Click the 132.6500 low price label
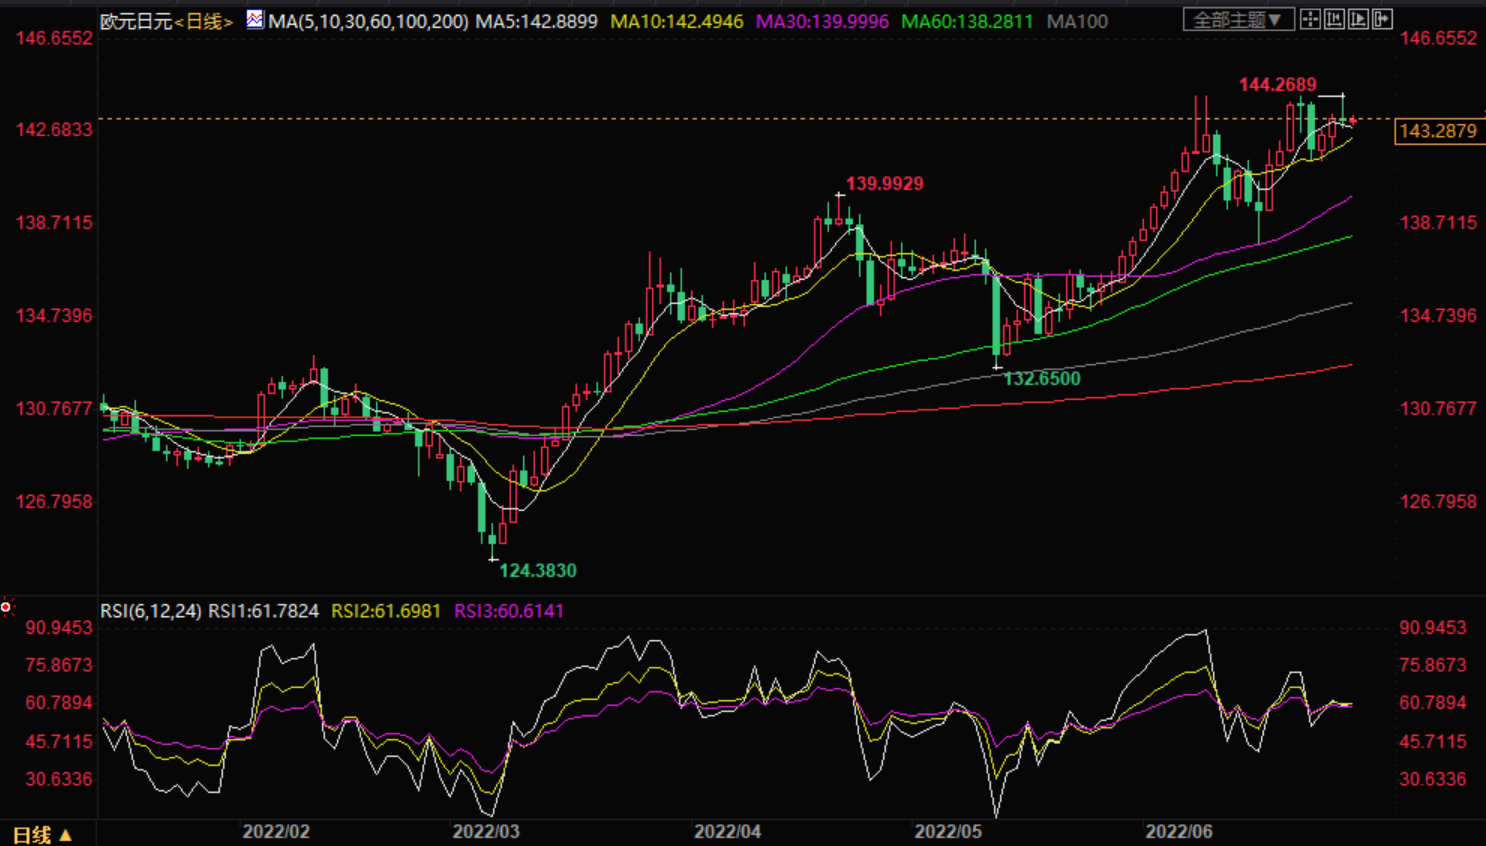 tap(1042, 379)
